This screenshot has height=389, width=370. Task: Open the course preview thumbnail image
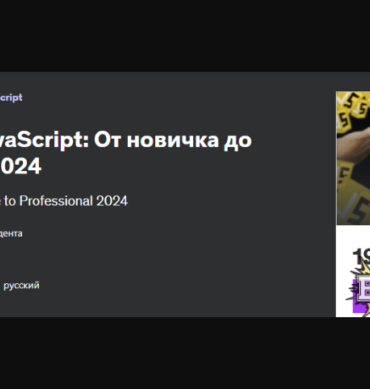[353, 158]
